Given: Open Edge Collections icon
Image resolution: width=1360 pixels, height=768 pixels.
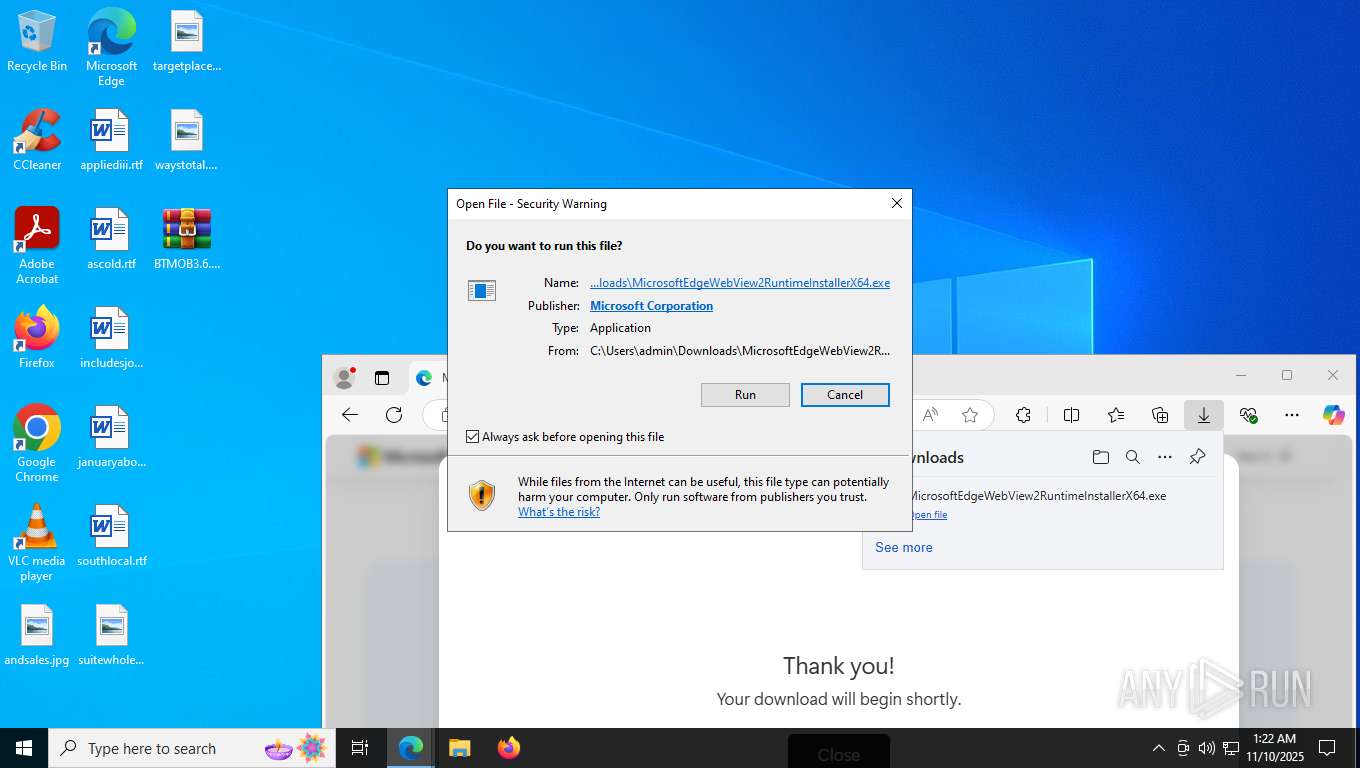Looking at the screenshot, I should (x=1160, y=415).
